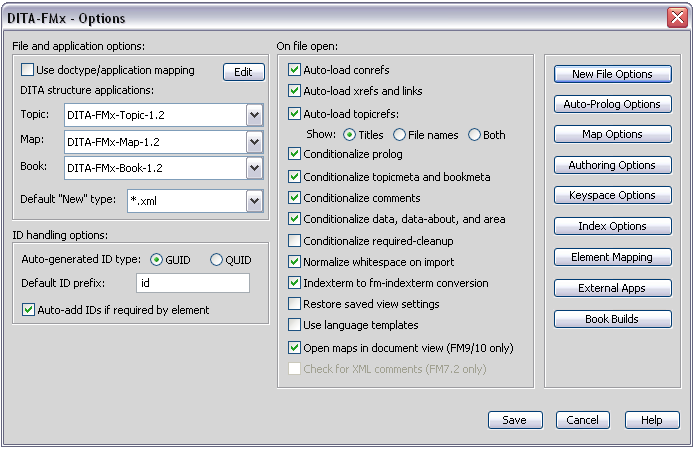Enable Use doctype/application mapping checkbox
This screenshot has width=694, height=449.
pyautogui.click(x=28, y=71)
